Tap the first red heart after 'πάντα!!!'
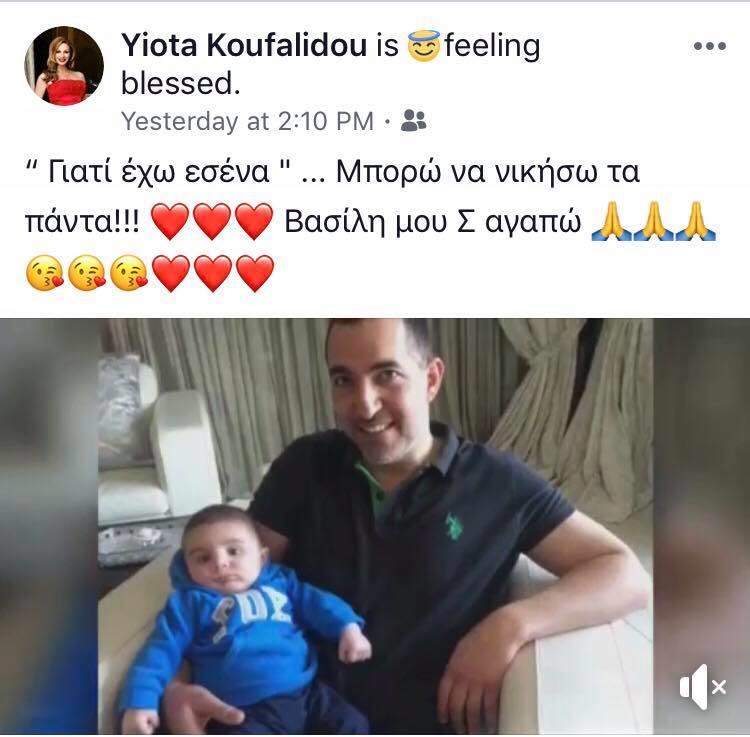750x737 pixels. pos(170,221)
